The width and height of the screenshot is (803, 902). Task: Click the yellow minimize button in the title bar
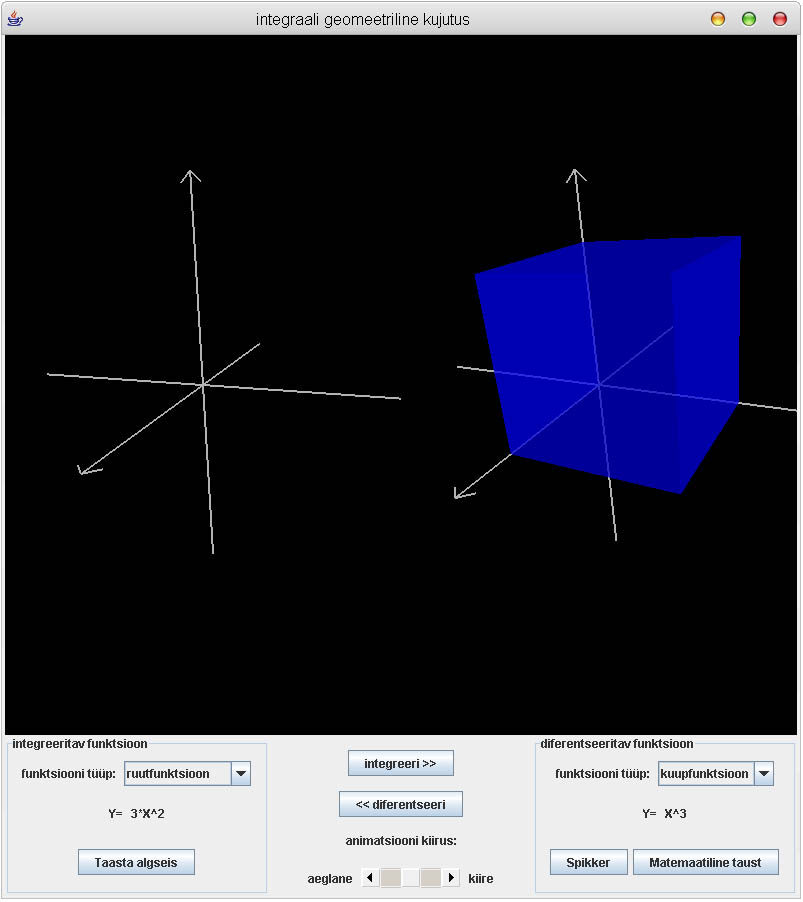point(717,19)
